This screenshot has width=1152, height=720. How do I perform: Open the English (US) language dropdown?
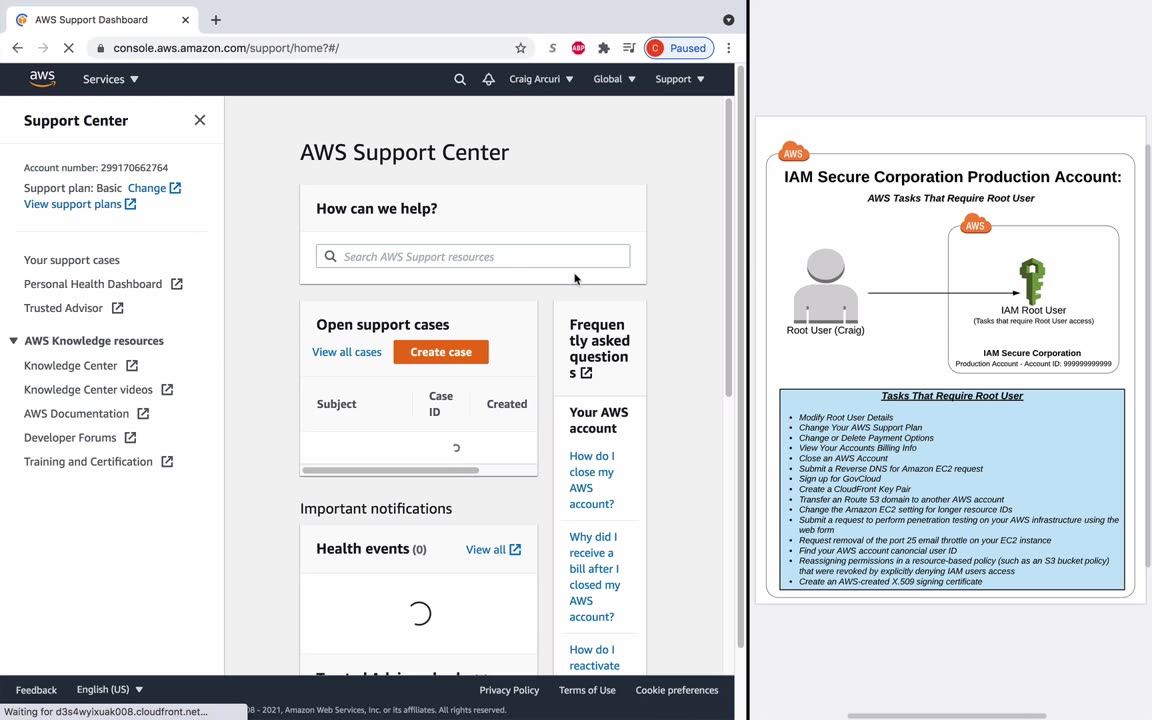pyautogui.click(x=109, y=690)
